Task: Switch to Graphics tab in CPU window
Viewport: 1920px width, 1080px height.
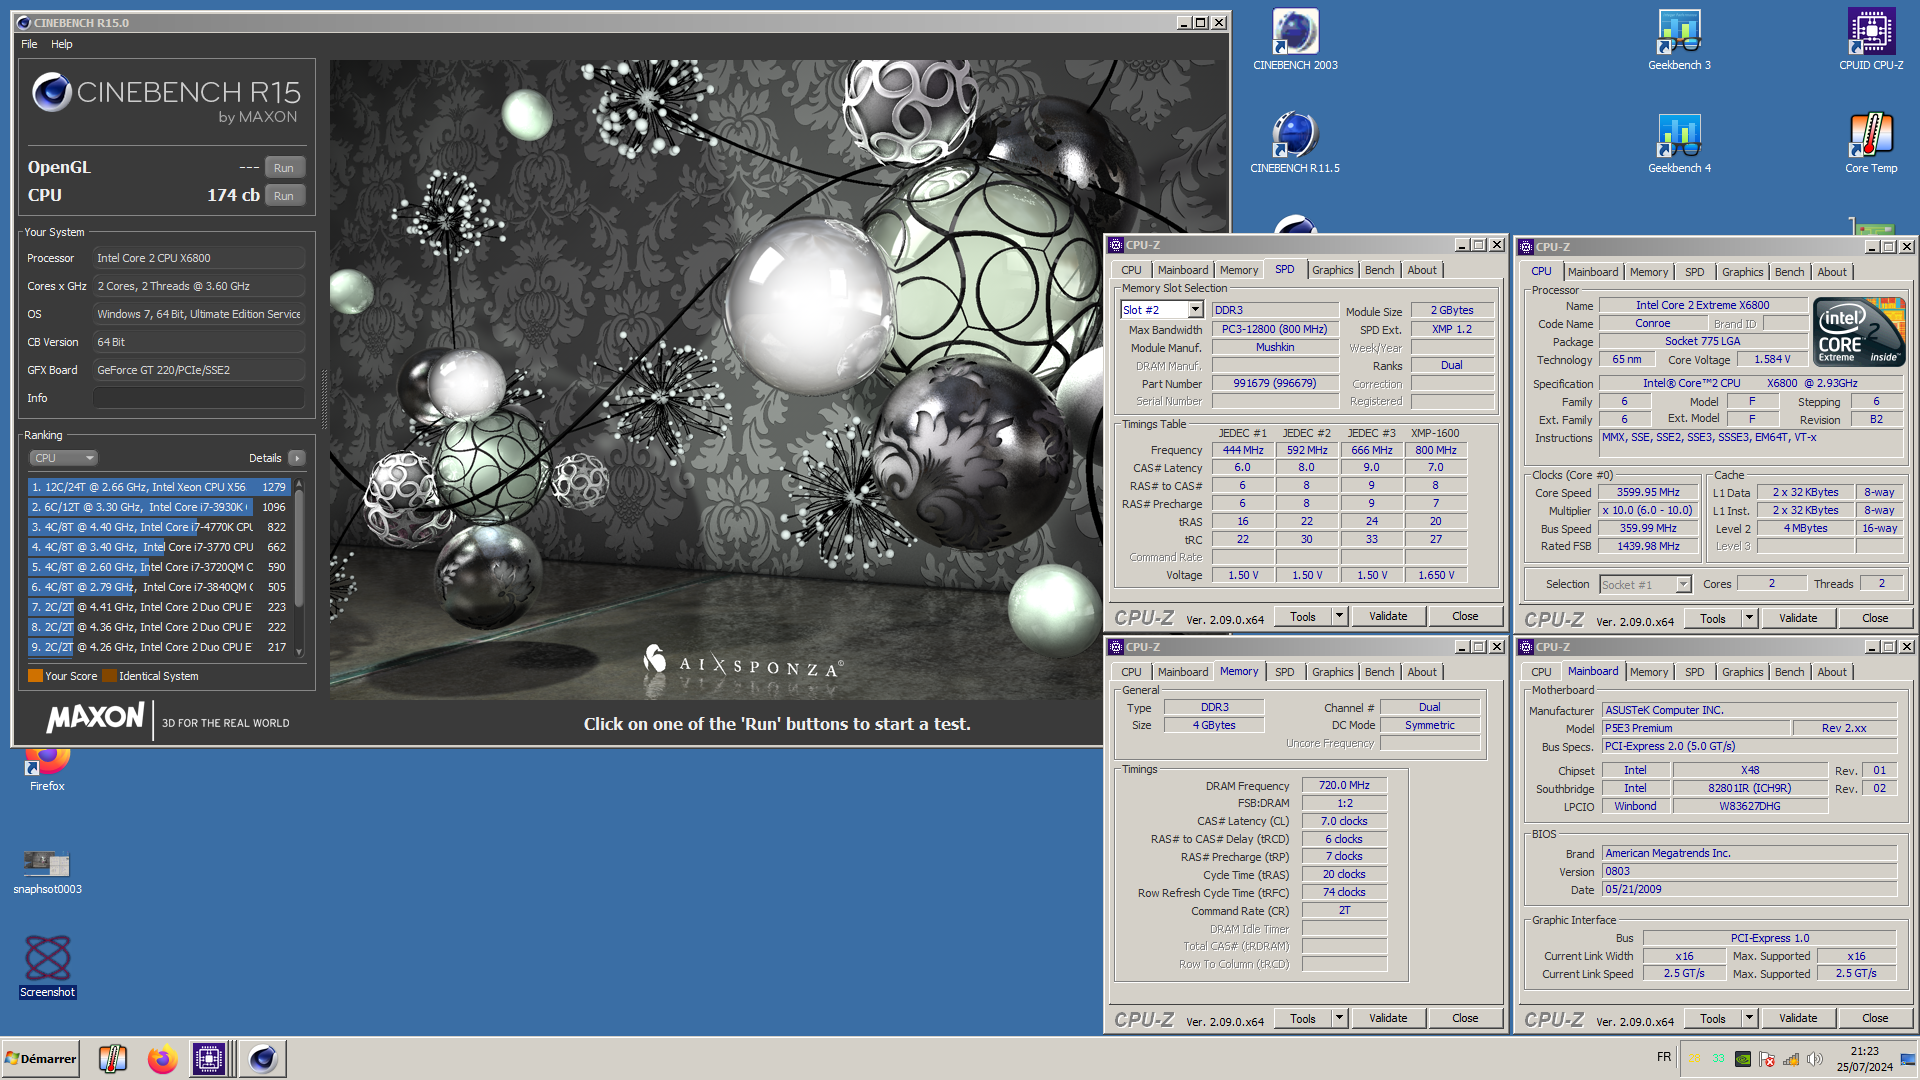Action: 1742,272
